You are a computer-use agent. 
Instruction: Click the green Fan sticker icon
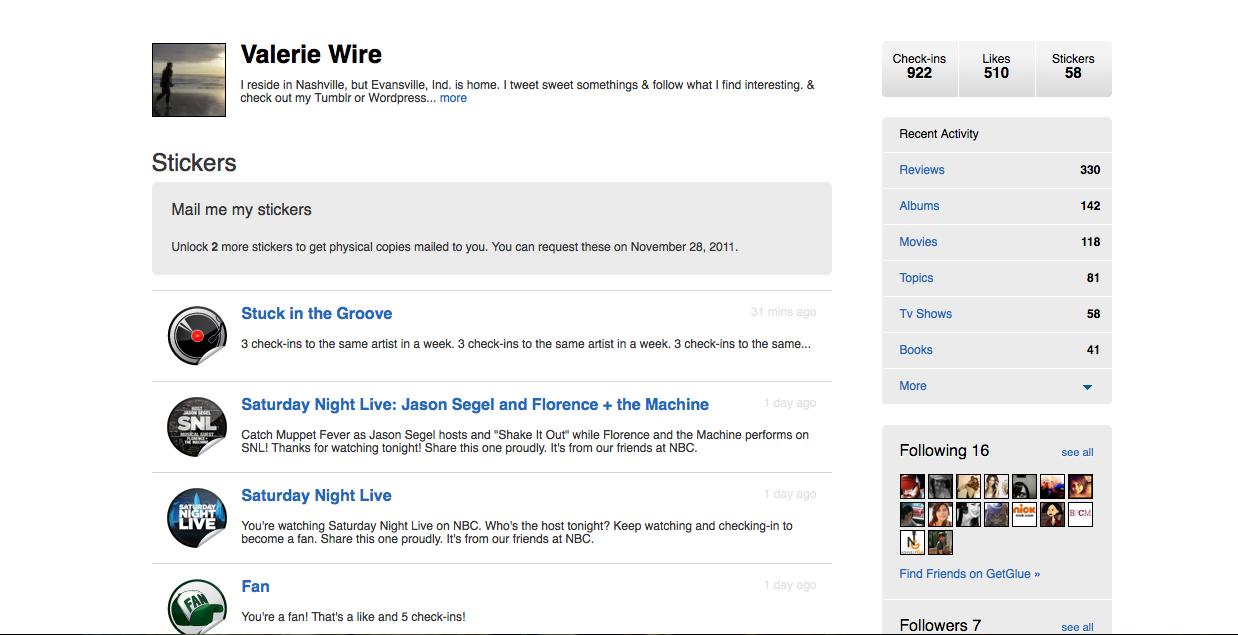click(x=197, y=607)
